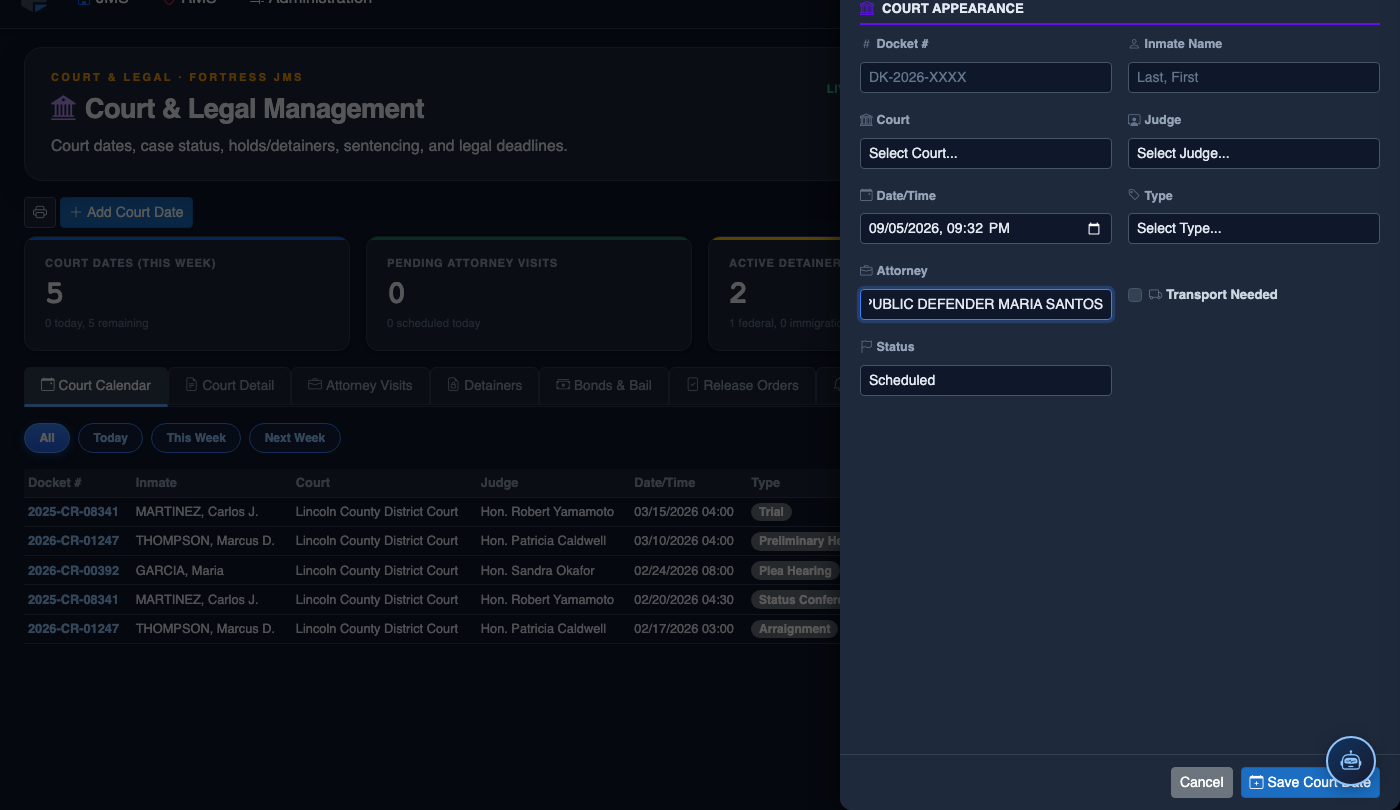The width and height of the screenshot is (1400, 810).
Task: Select the This Week filter pill
Action: (196, 438)
